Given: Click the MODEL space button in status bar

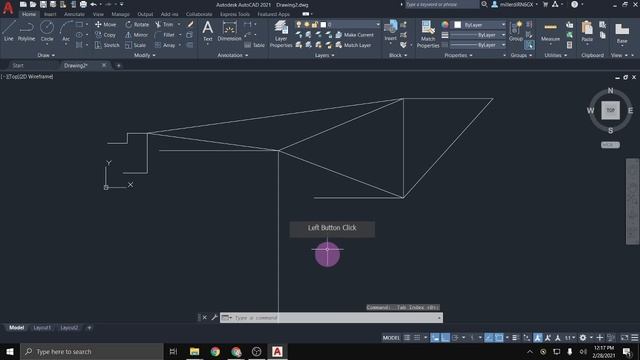Looking at the screenshot, I should 391,338.
